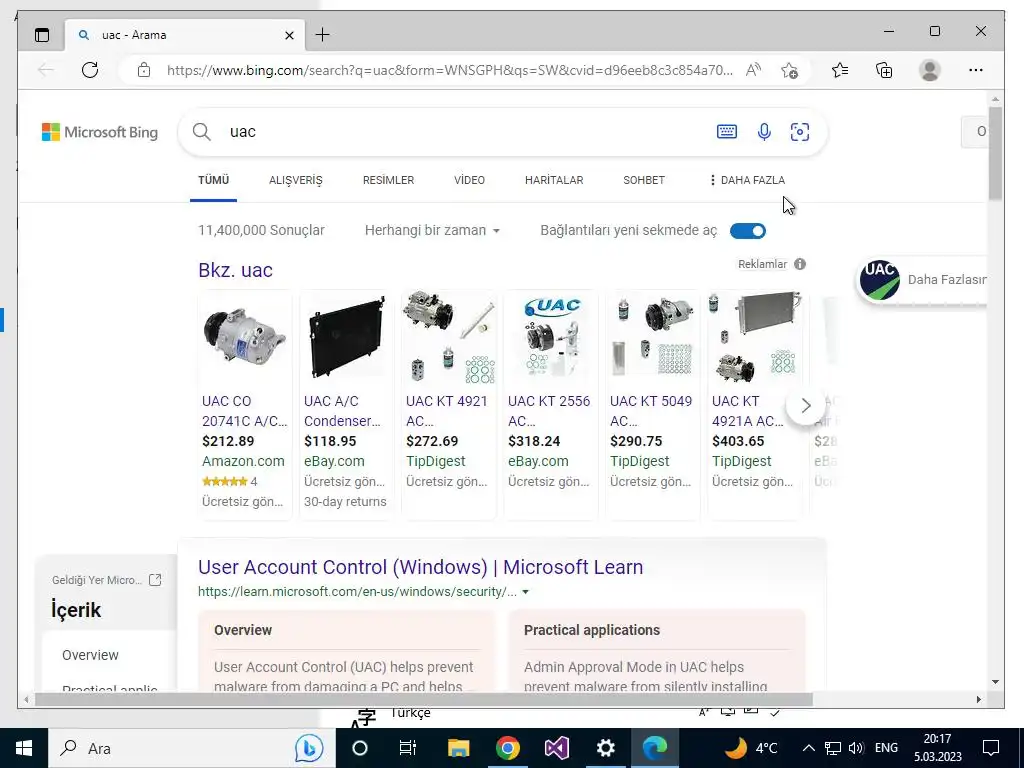
Task: Open Settings gear from the taskbar
Action: (606, 748)
